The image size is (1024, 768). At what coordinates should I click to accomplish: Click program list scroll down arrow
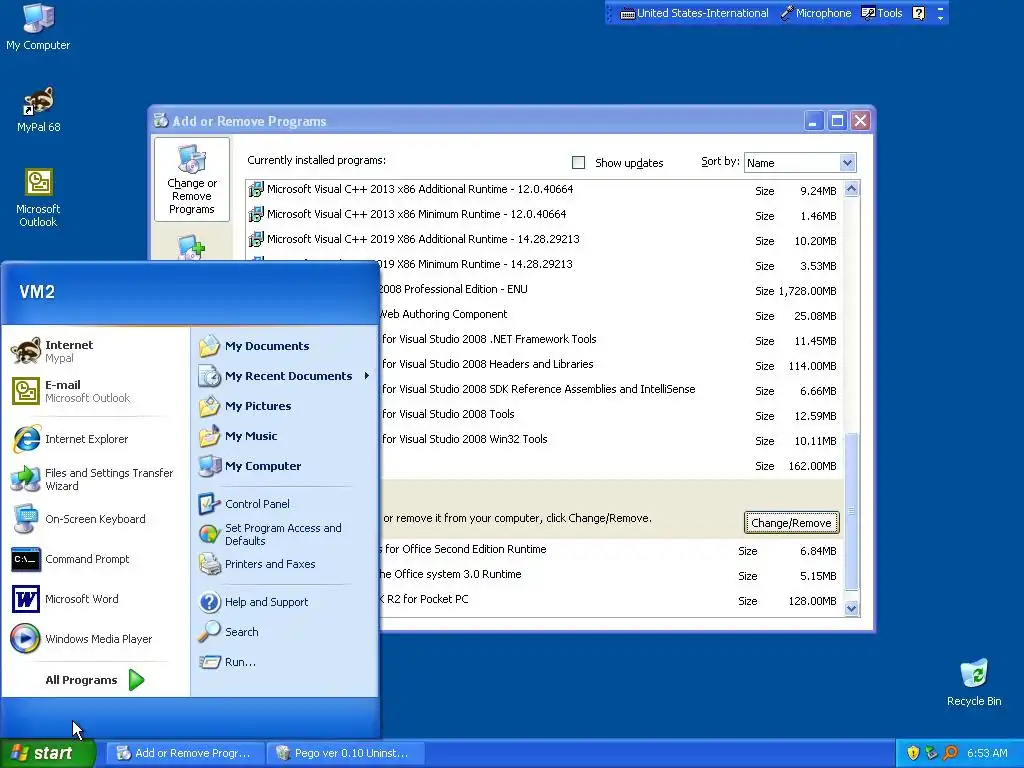coord(851,609)
